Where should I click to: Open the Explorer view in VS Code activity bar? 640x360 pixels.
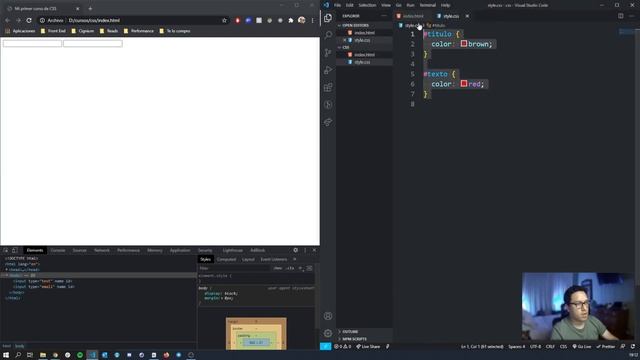click(328, 18)
